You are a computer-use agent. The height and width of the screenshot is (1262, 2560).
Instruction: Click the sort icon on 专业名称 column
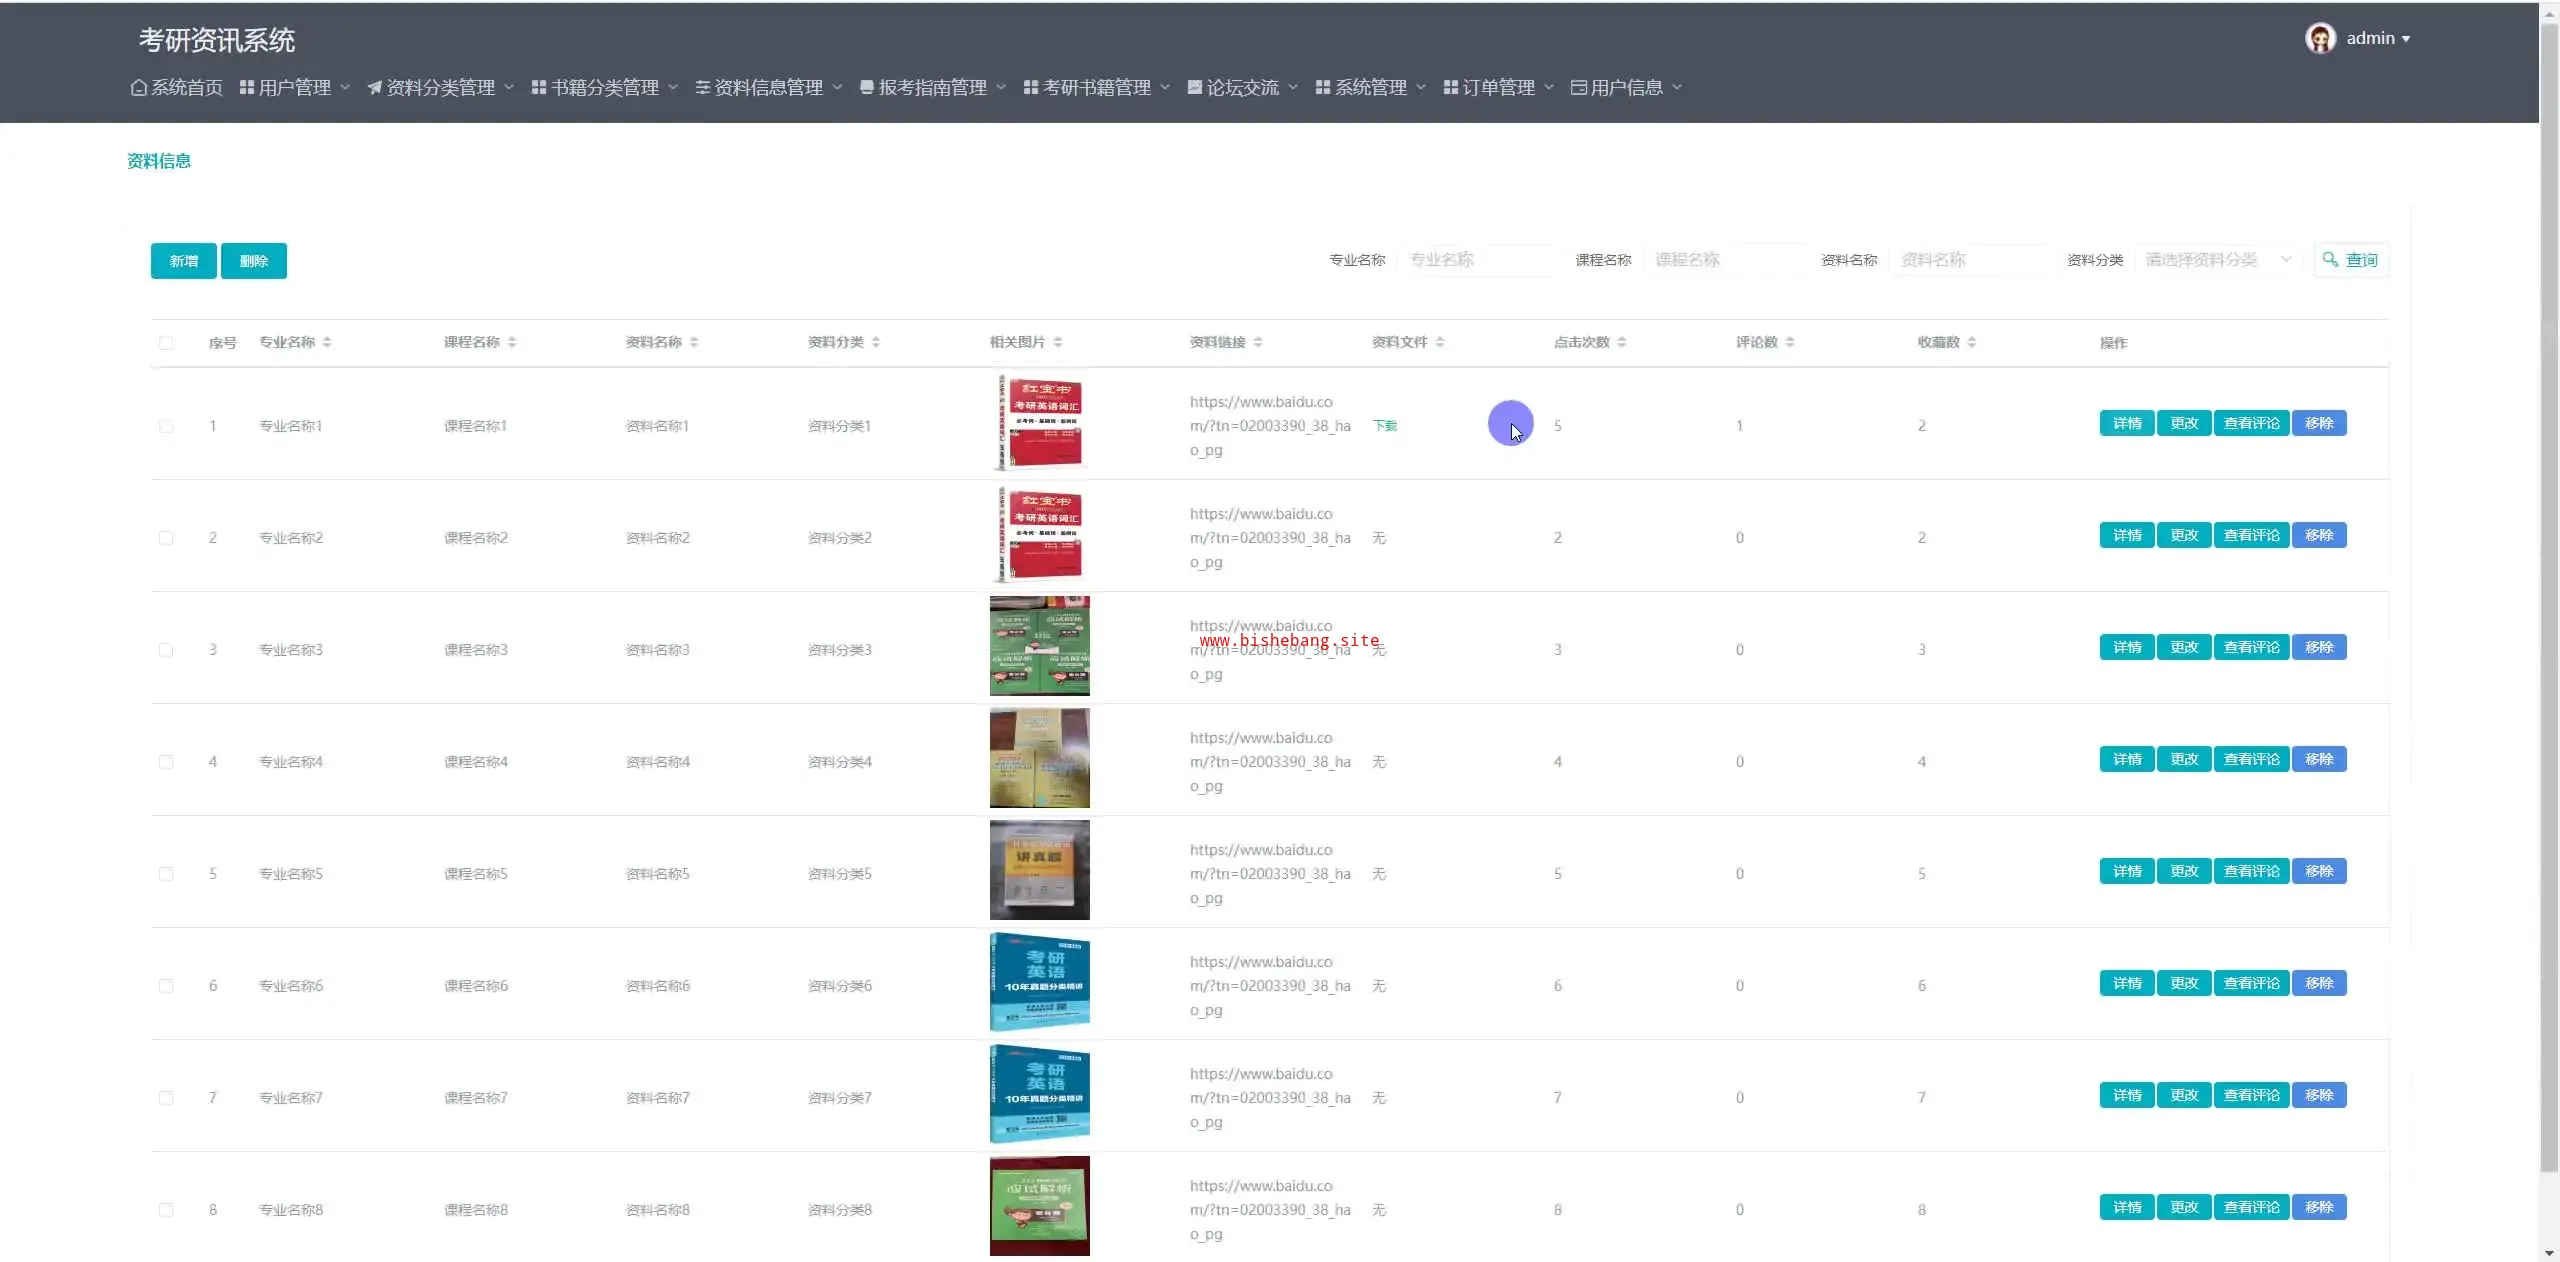tap(327, 342)
